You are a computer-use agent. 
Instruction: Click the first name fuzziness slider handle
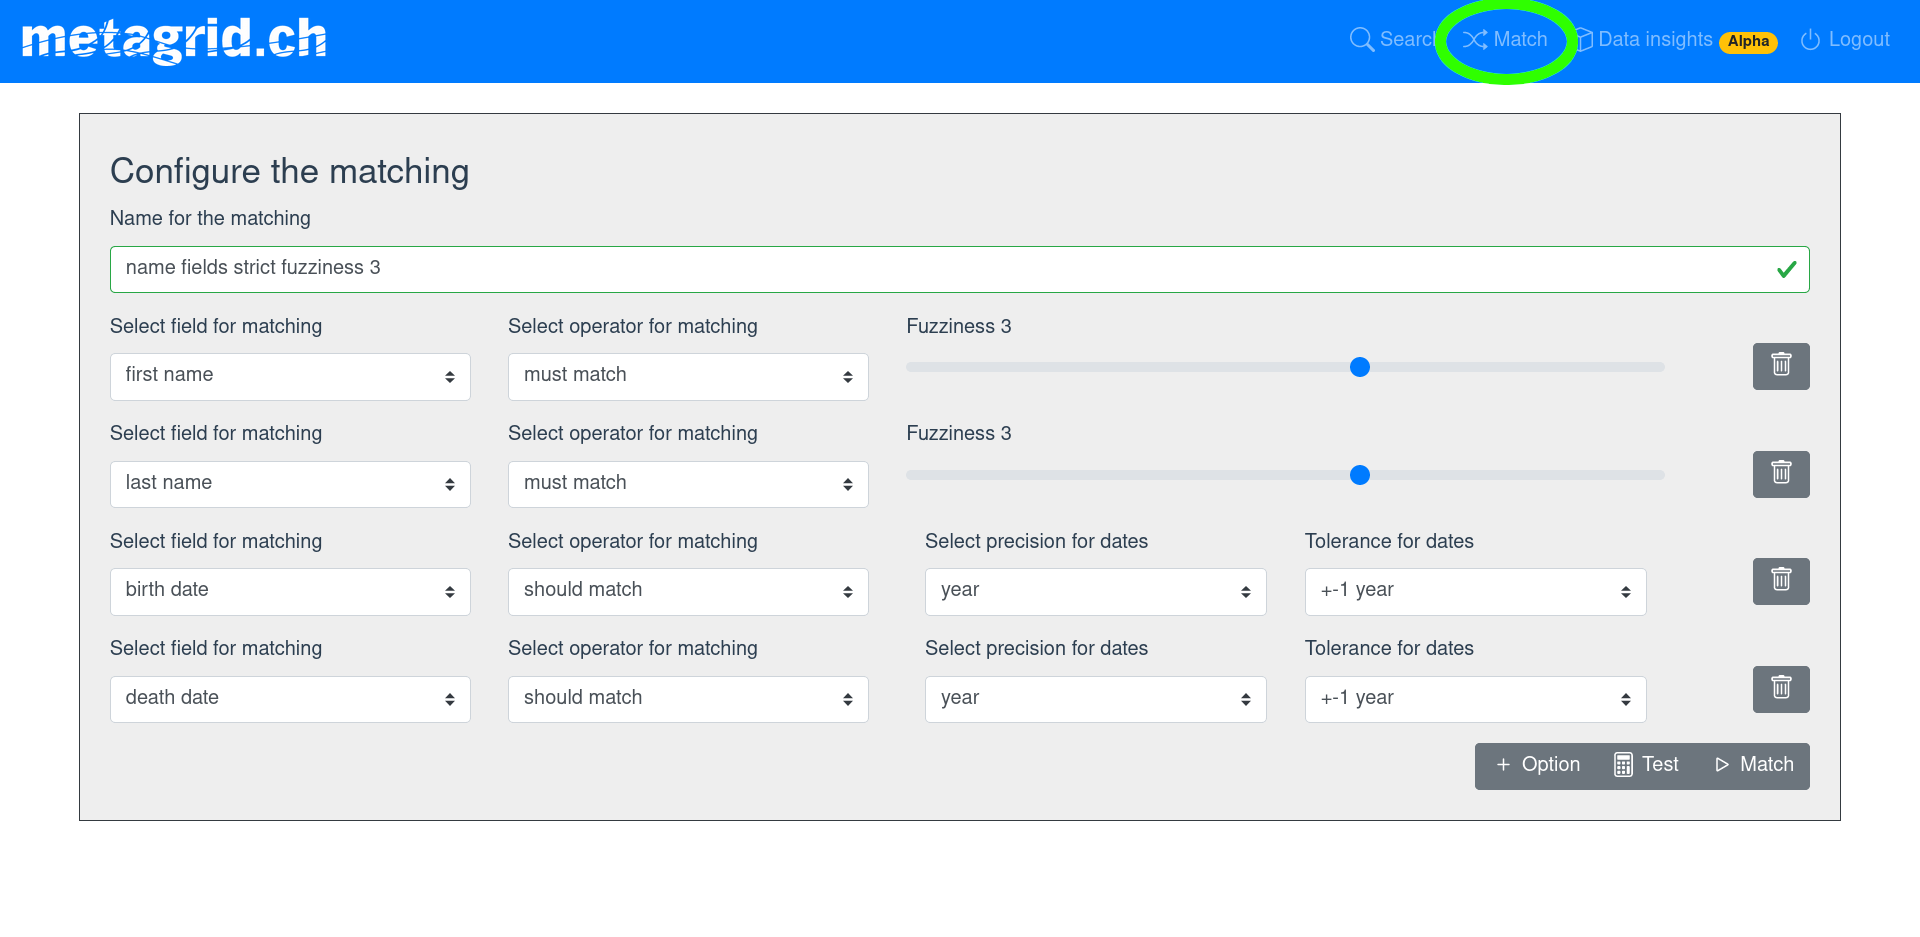tap(1360, 368)
